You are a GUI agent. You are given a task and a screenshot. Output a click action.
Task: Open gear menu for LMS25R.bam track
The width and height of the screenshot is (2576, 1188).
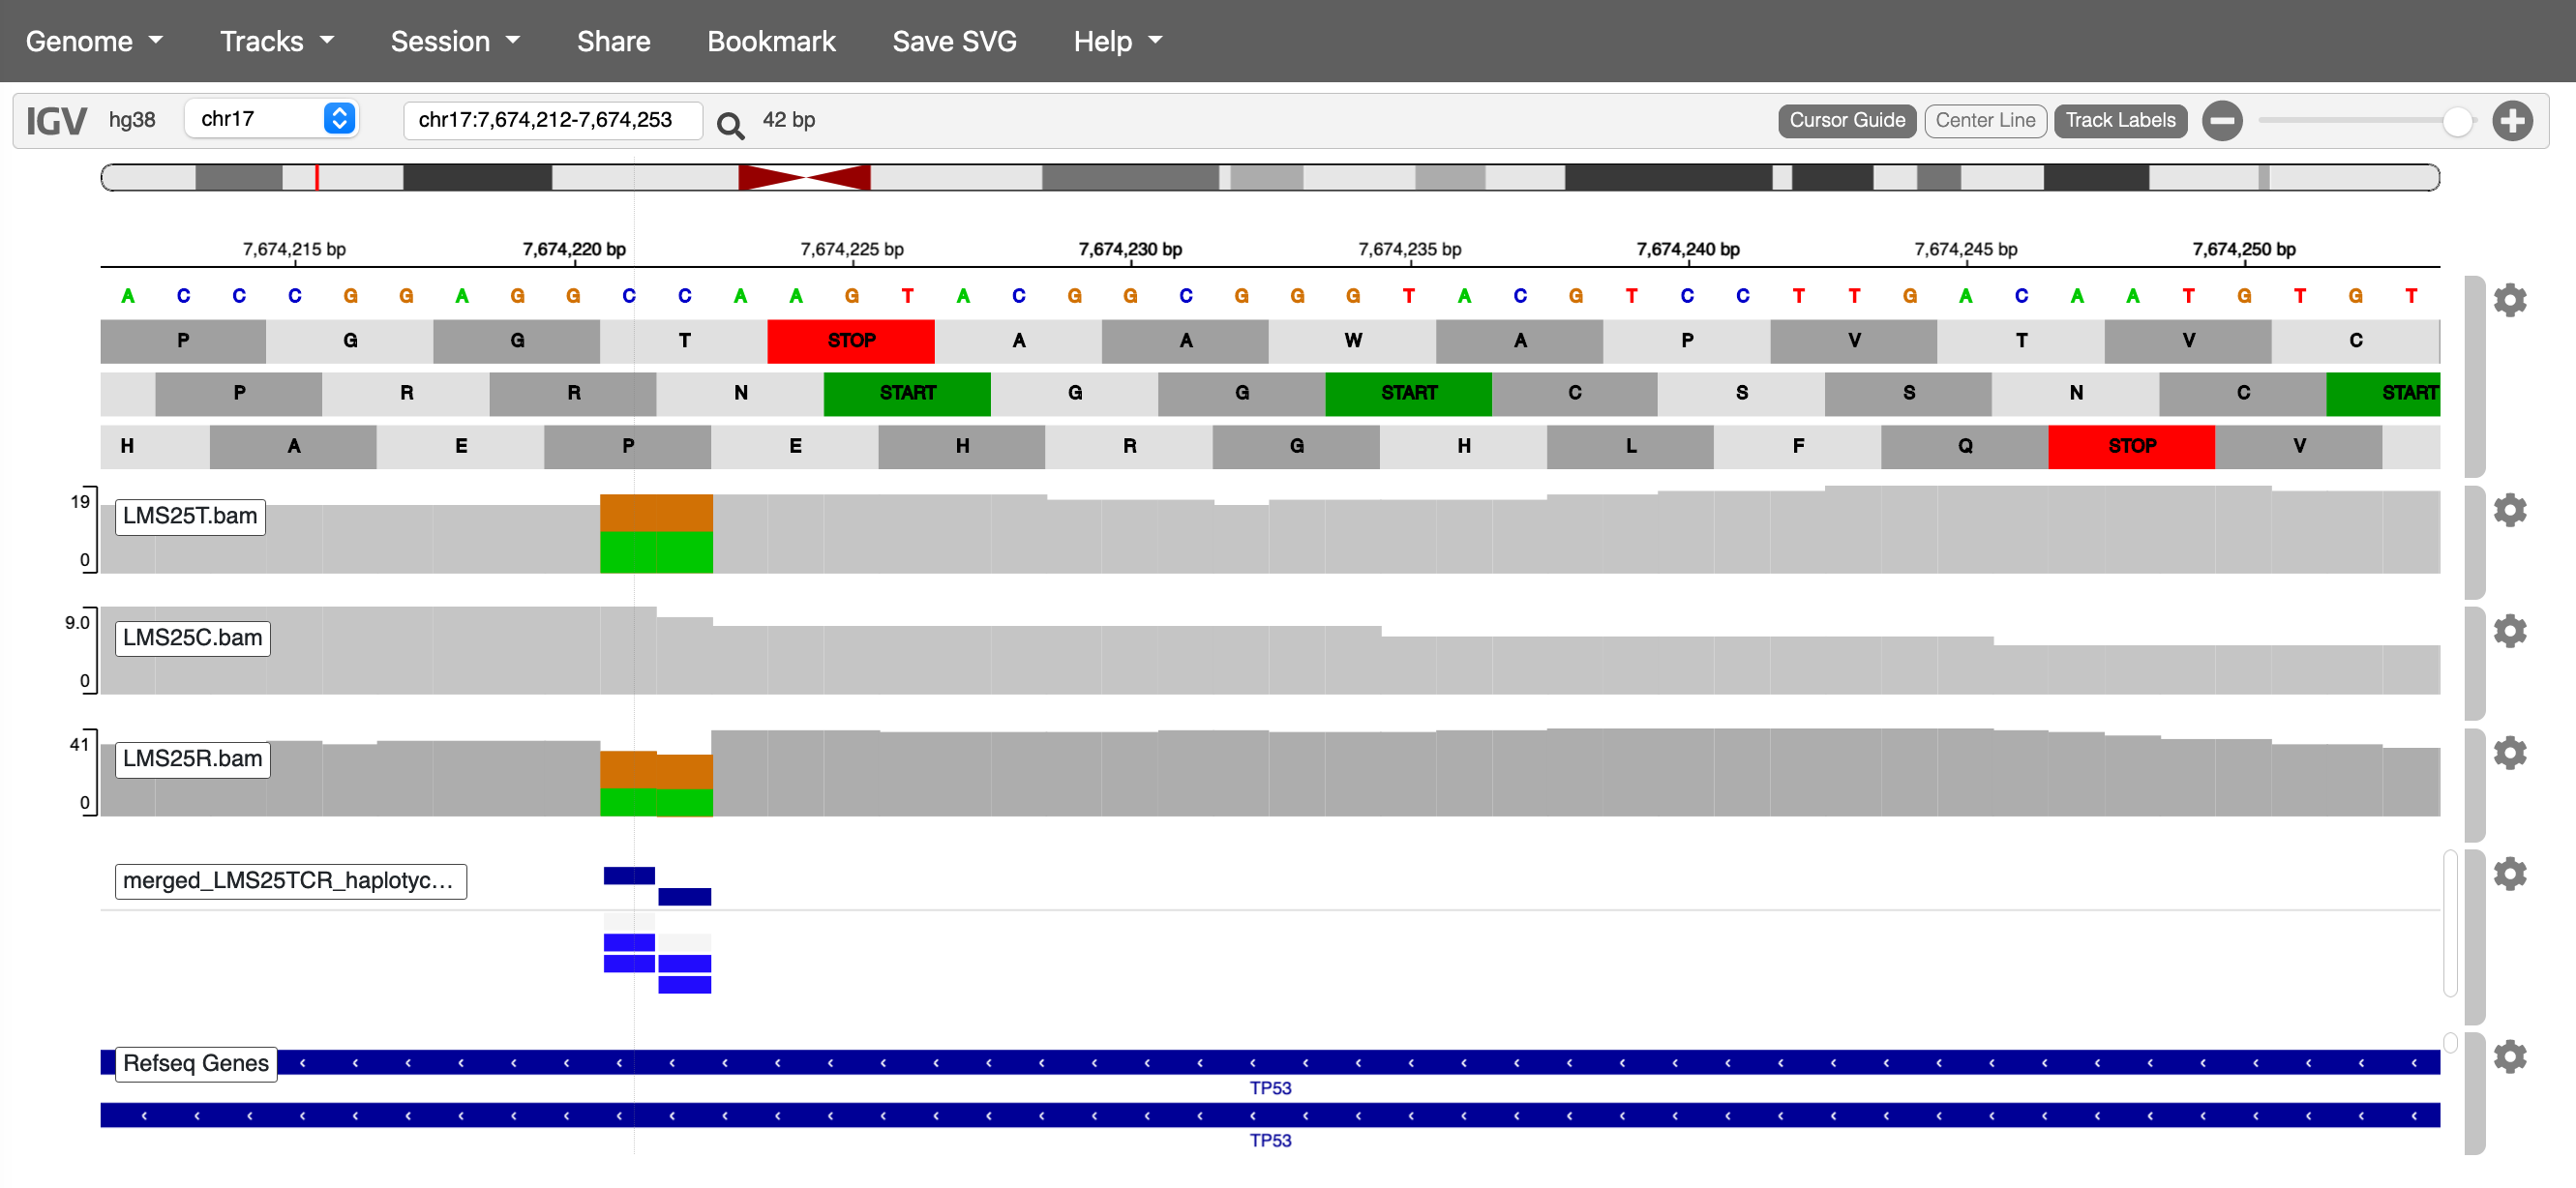[2509, 752]
